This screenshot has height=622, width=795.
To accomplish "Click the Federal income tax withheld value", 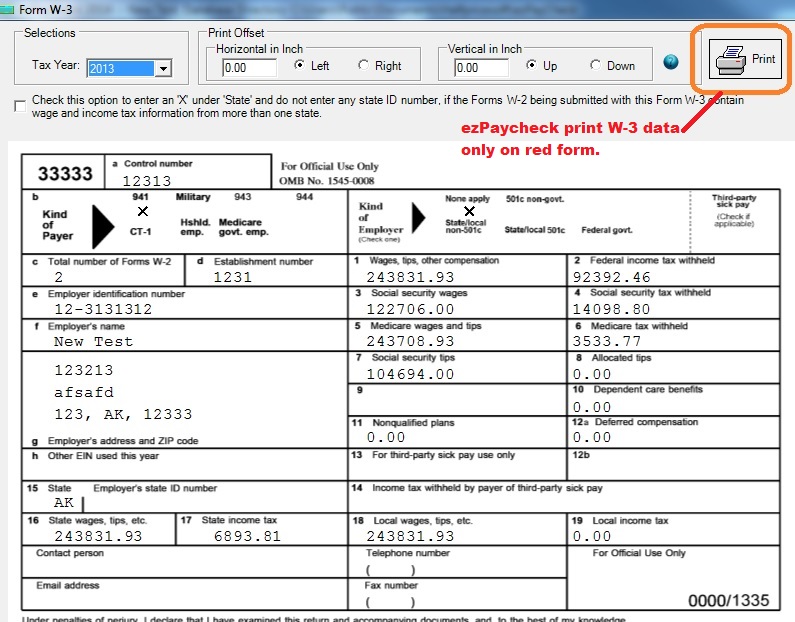I will click(x=611, y=277).
